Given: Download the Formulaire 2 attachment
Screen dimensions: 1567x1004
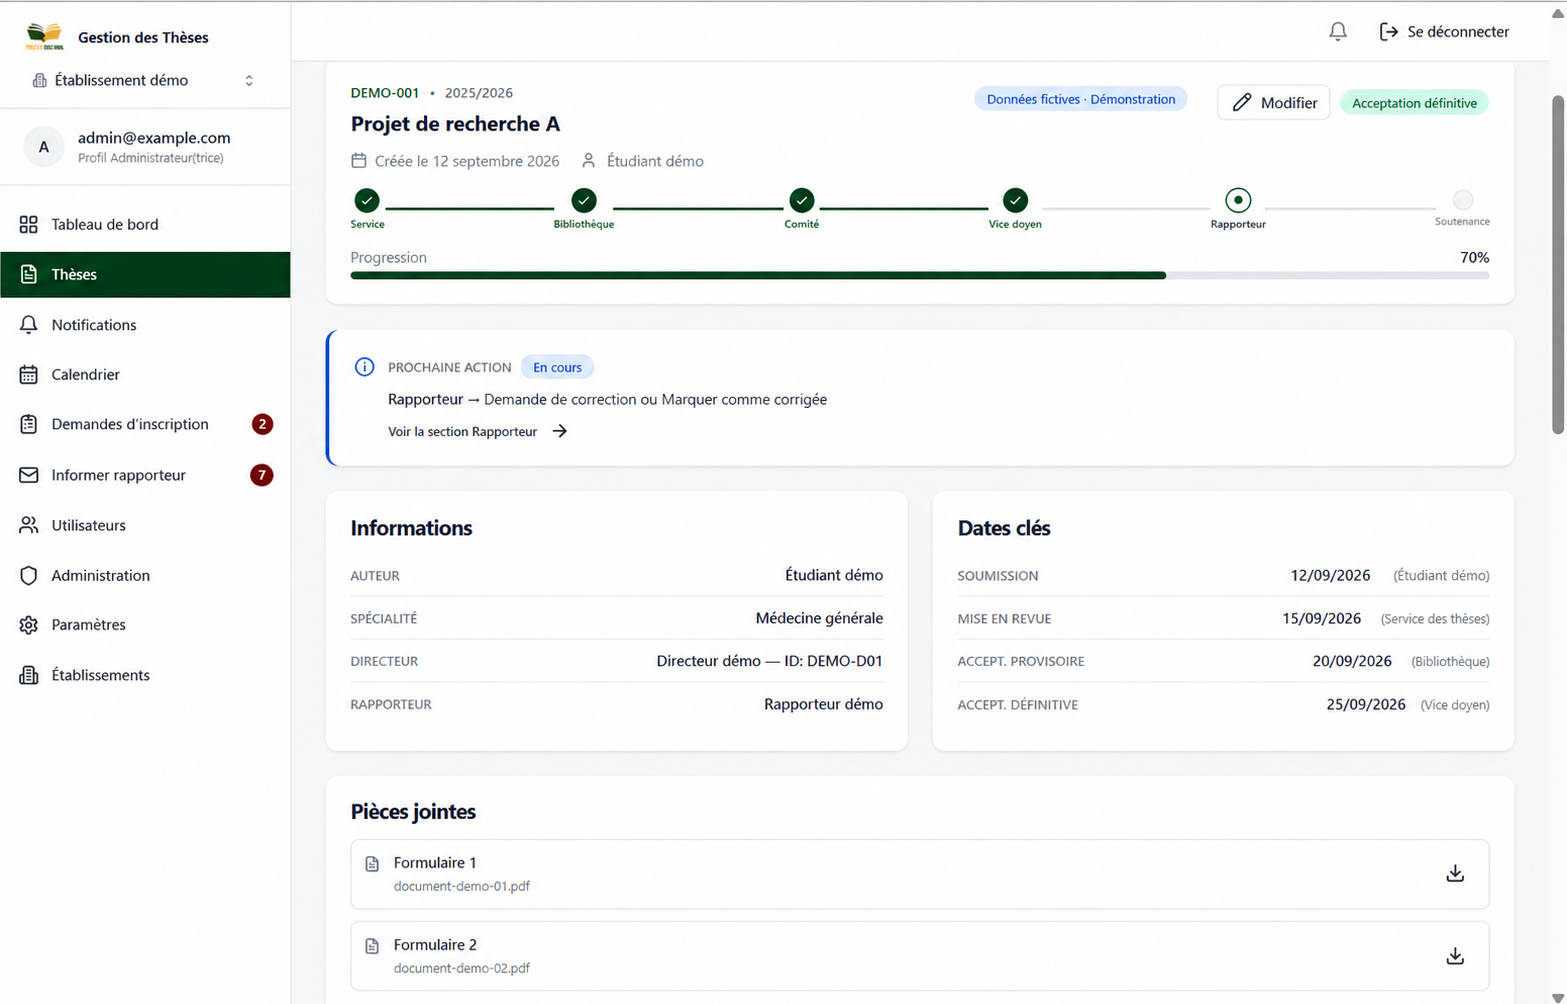Looking at the screenshot, I should [x=1455, y=956].
